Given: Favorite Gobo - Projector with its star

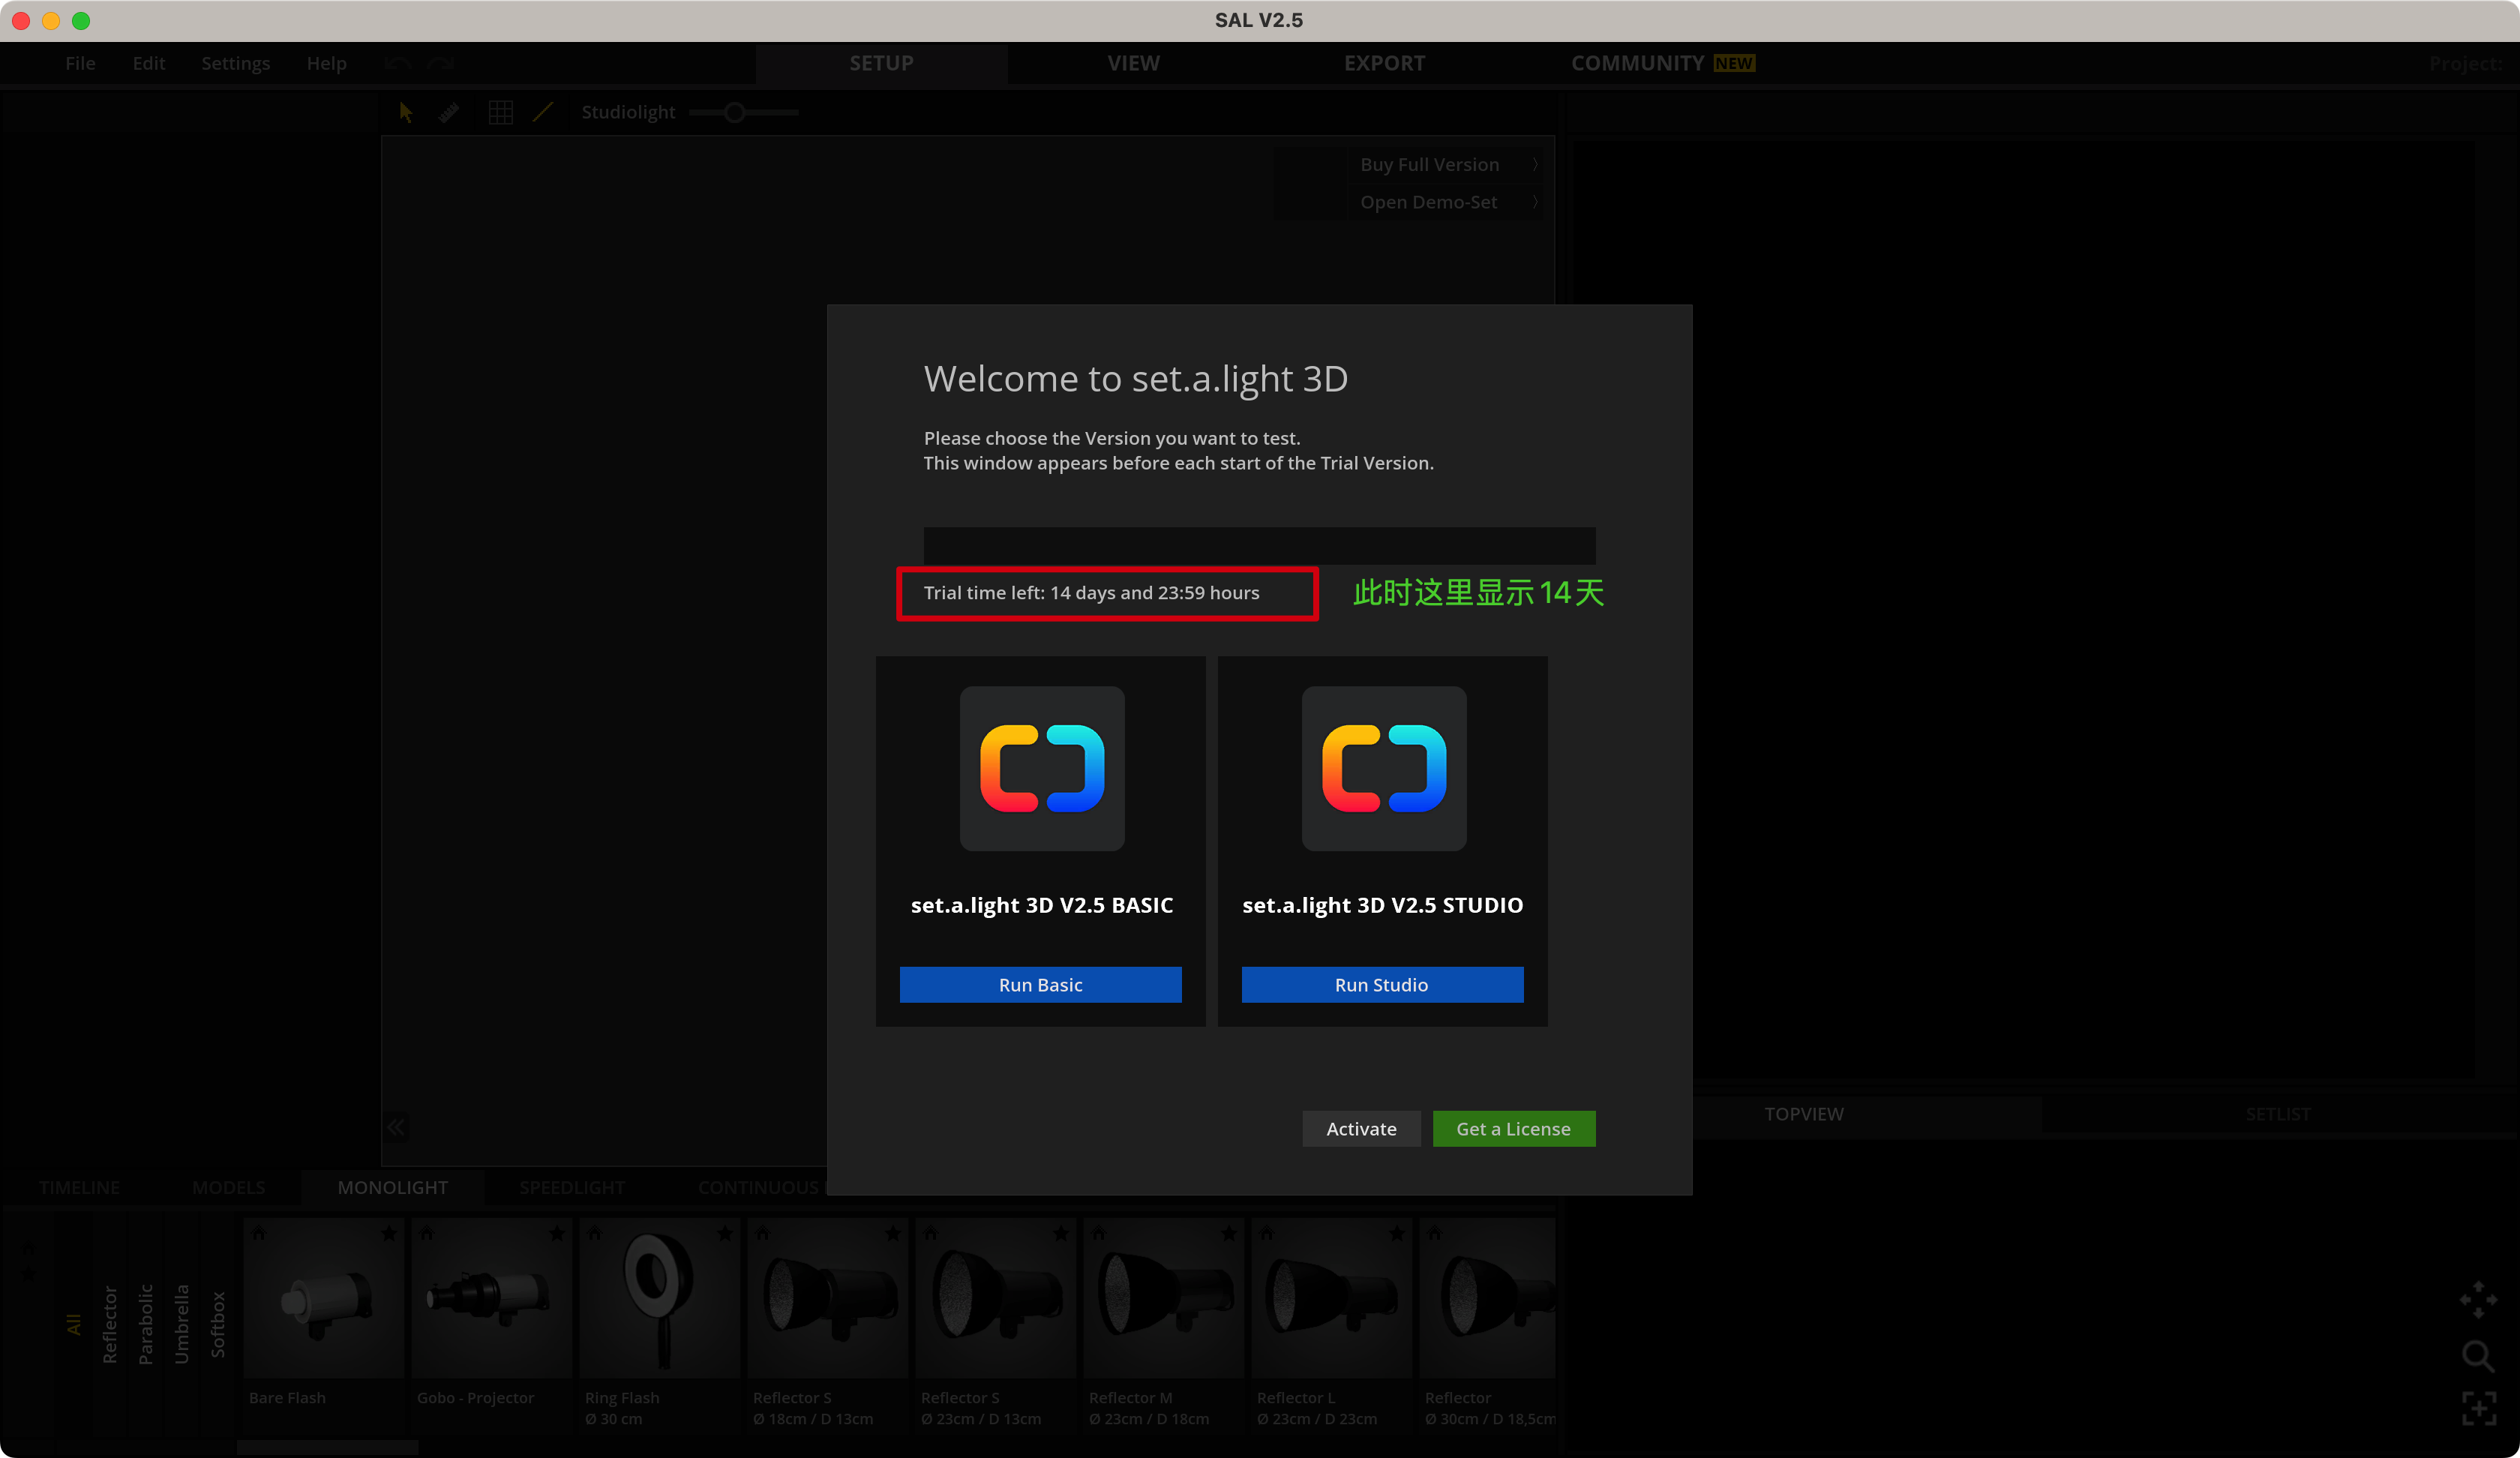Looking at the screenshot, I should point(557,1234).
